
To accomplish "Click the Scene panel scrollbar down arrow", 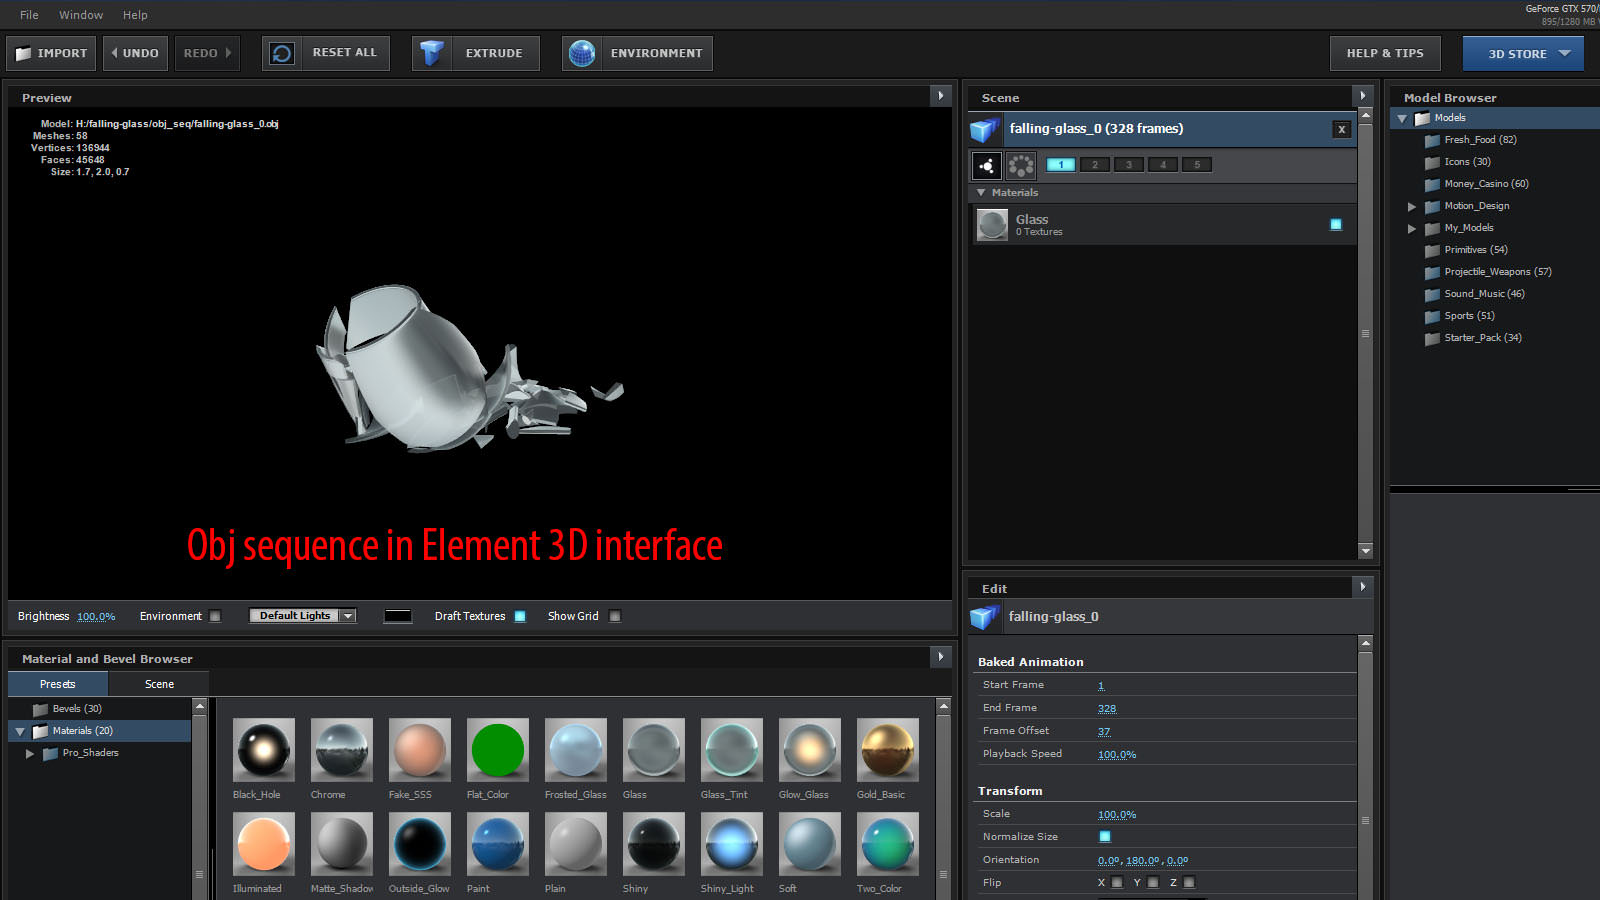I will tap(1365, 551).
